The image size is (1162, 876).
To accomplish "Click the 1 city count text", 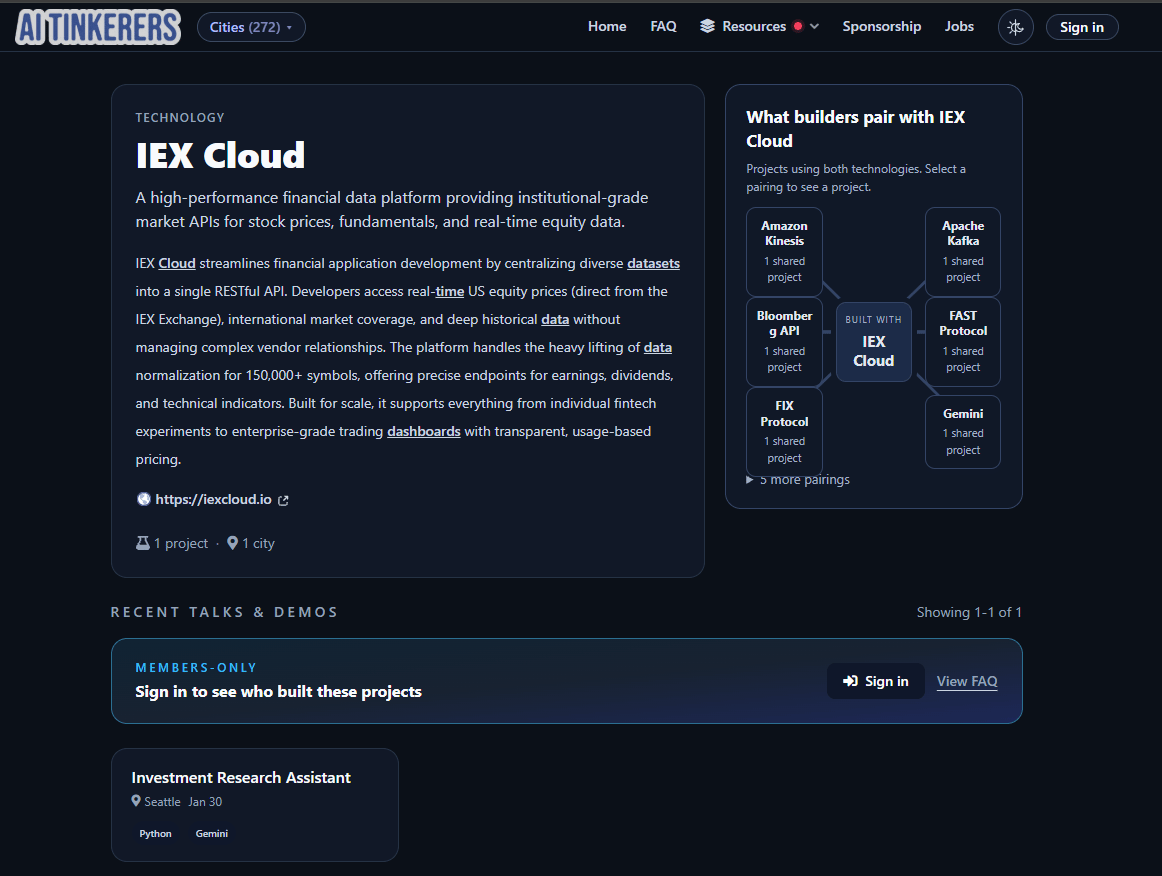I will pyautogui.click(x=259, y=543).
